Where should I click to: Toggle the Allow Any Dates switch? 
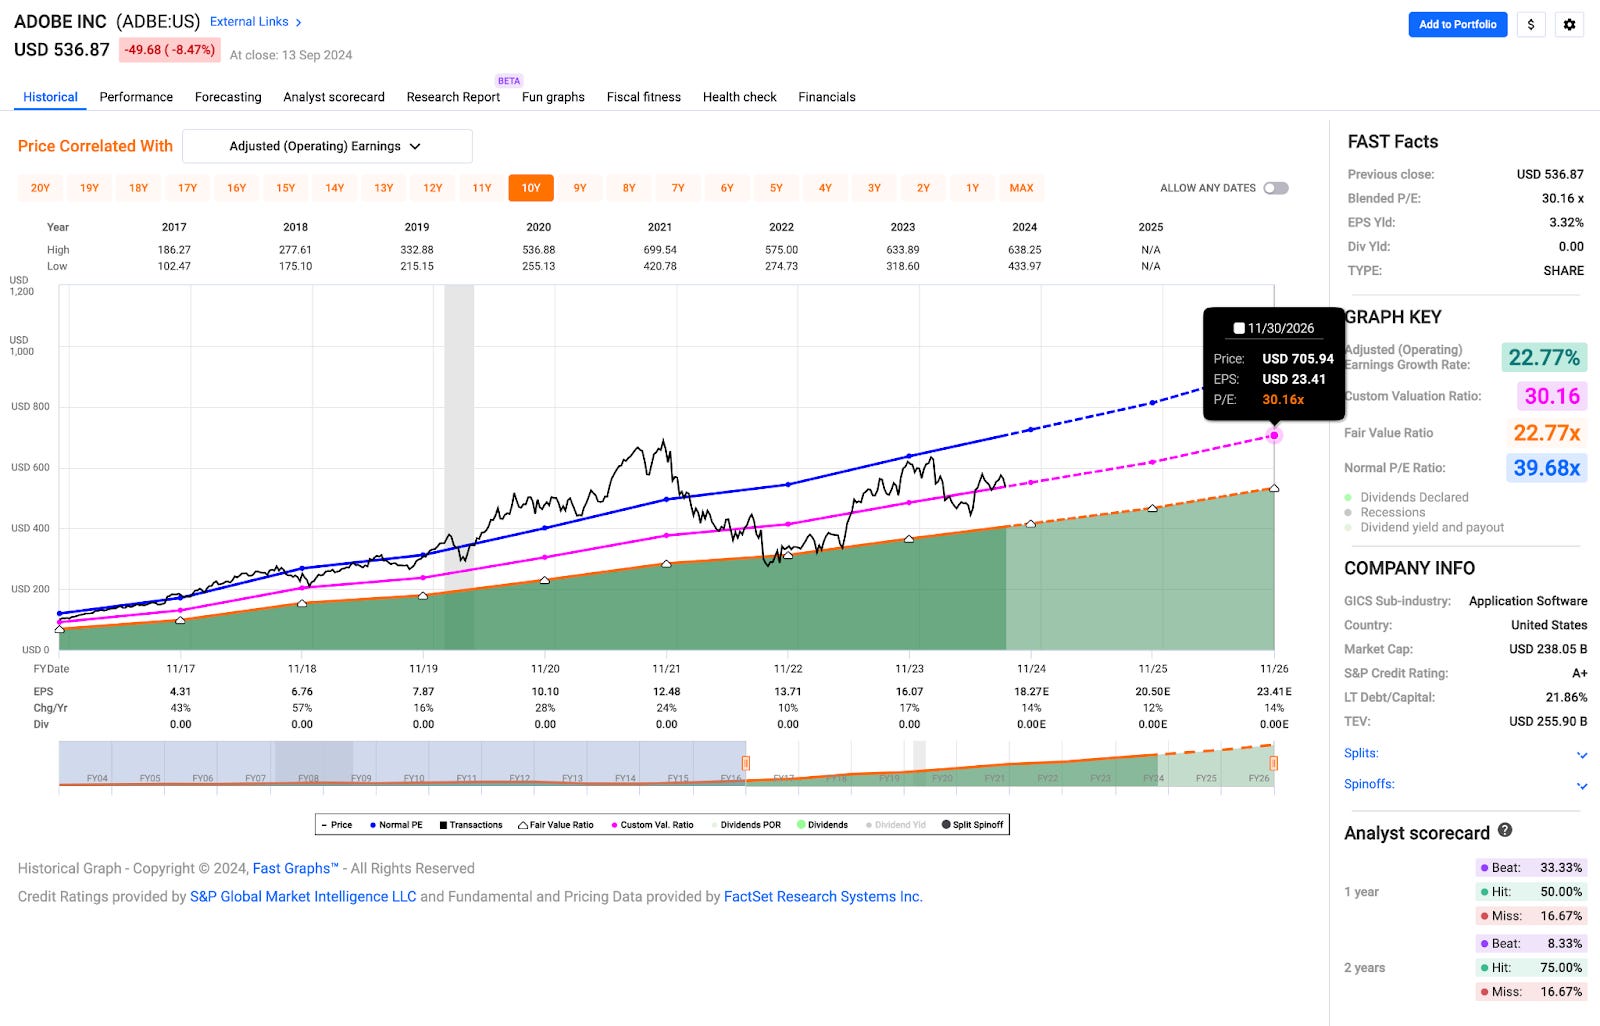[x=1276, y=188]
